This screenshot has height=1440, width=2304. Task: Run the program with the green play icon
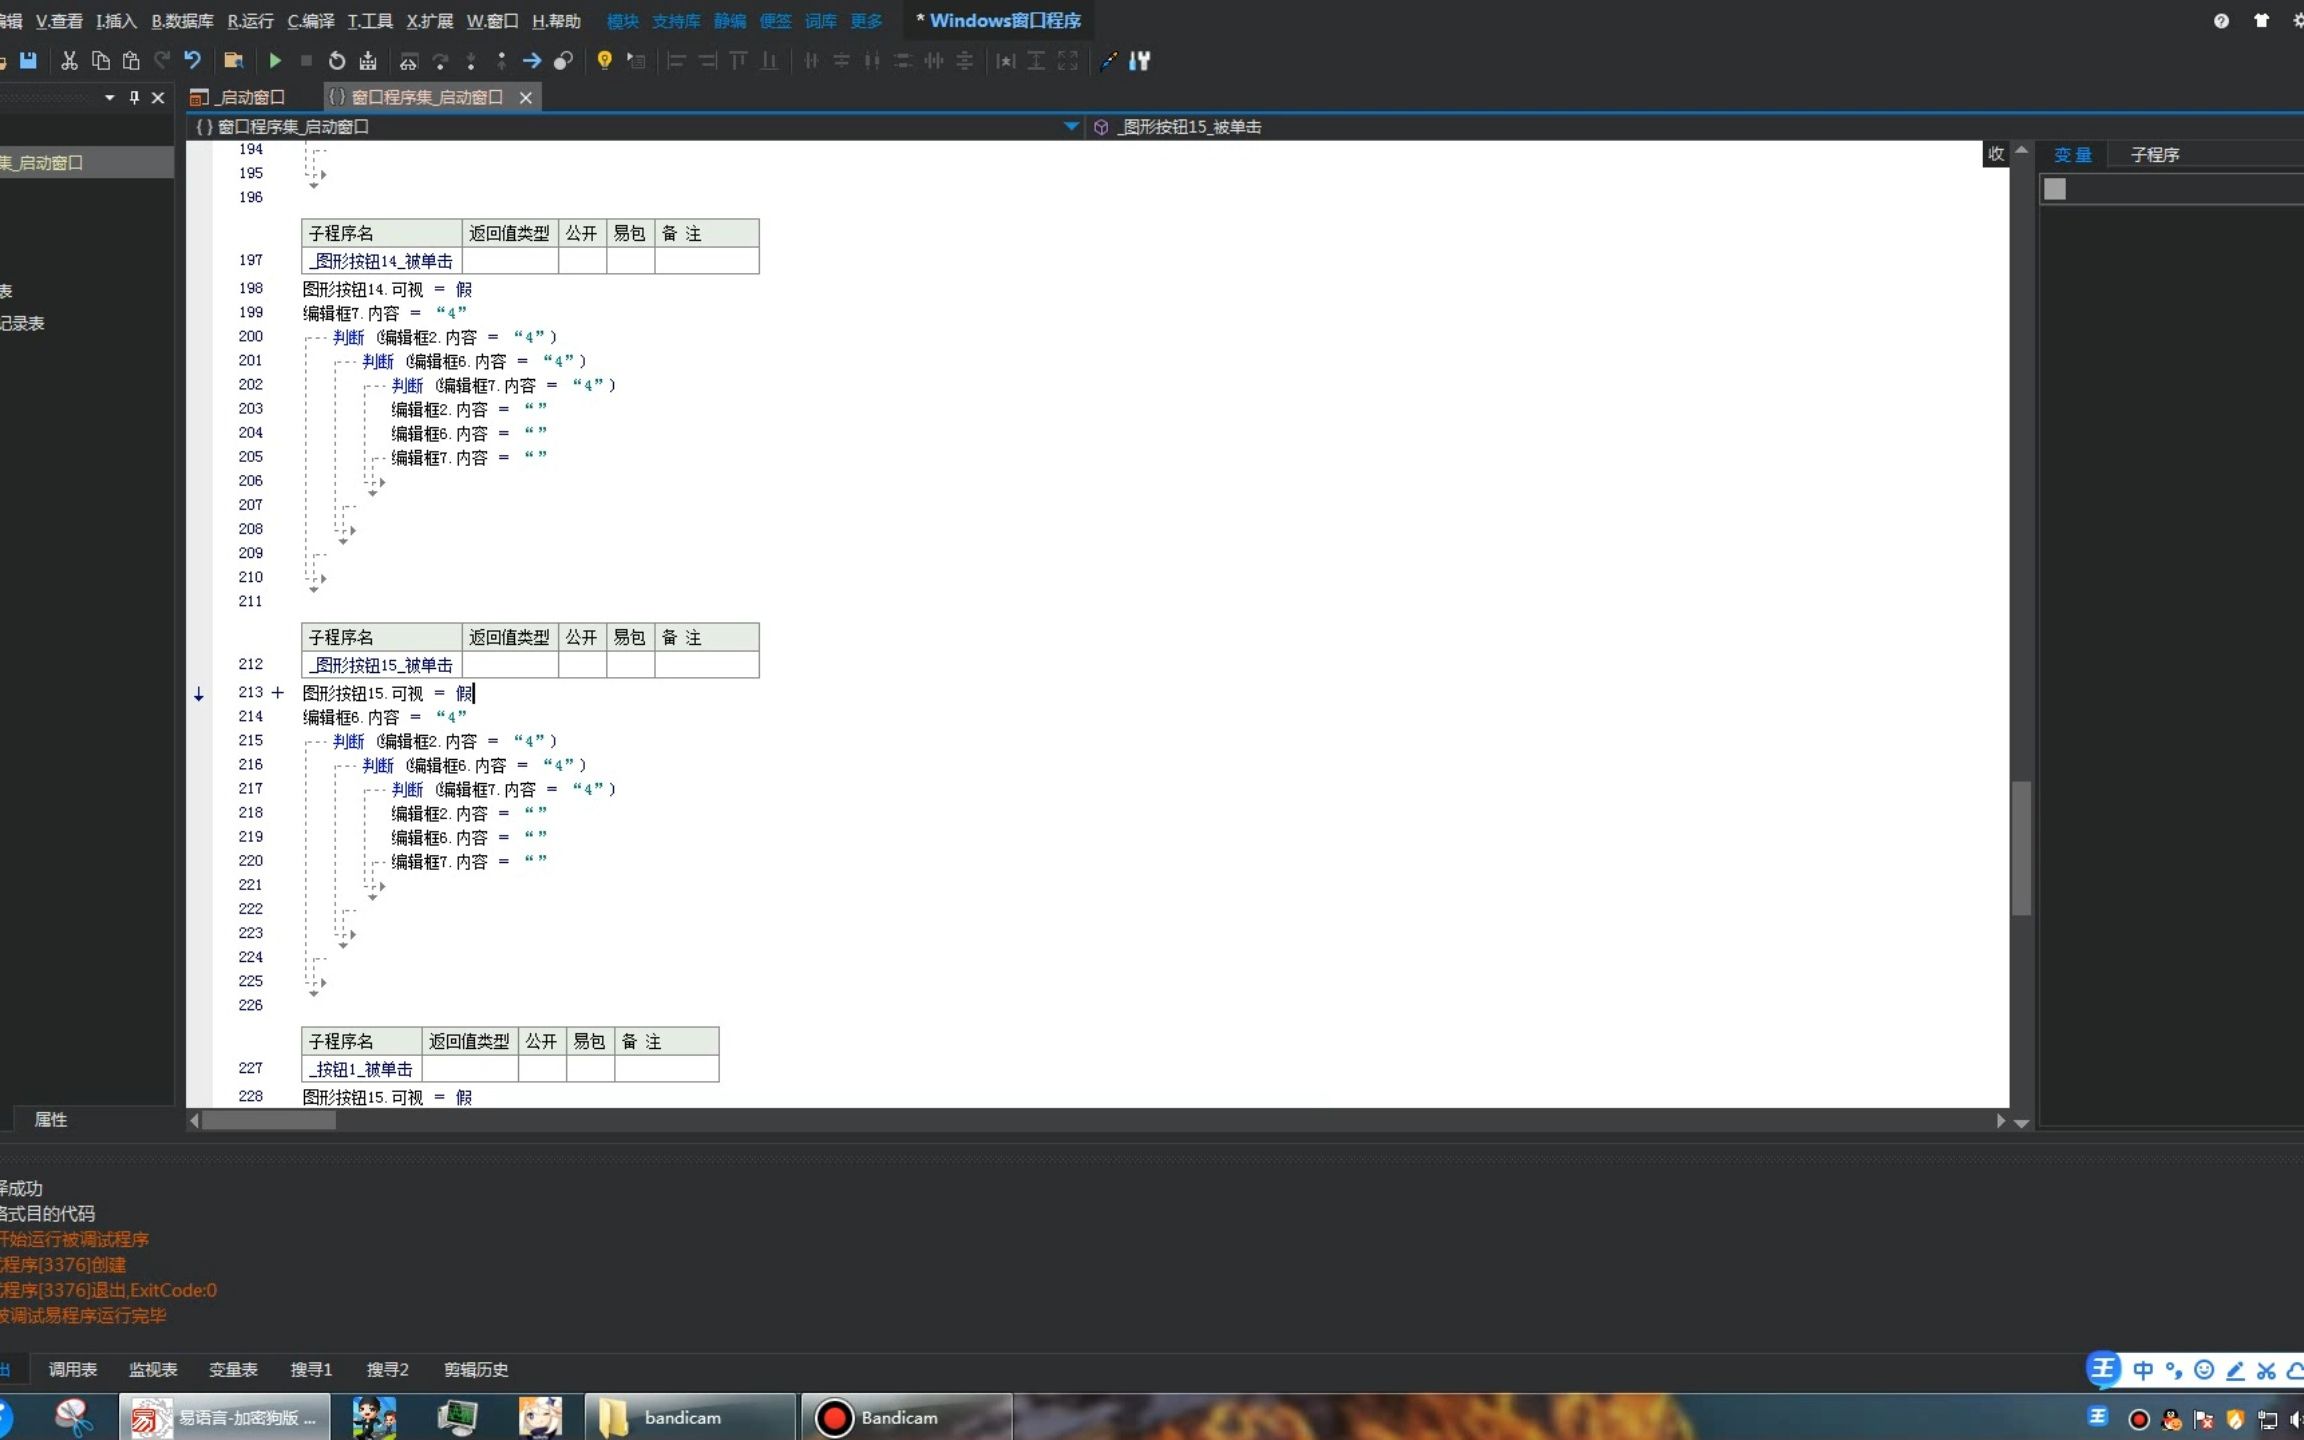275,61
